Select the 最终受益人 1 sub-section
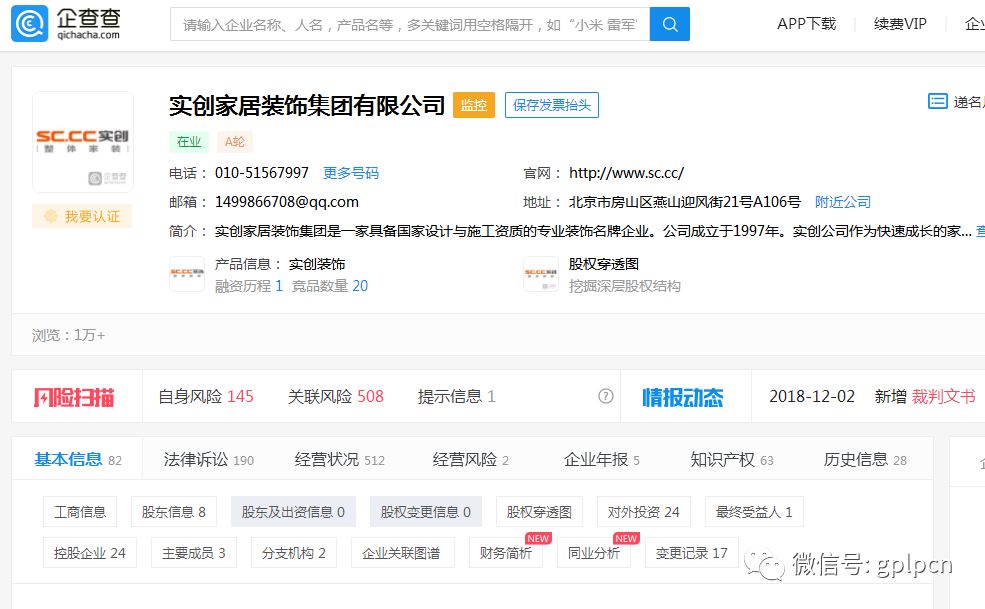The width and height of the screenshot is (985, 609). [x=754, y=512]
